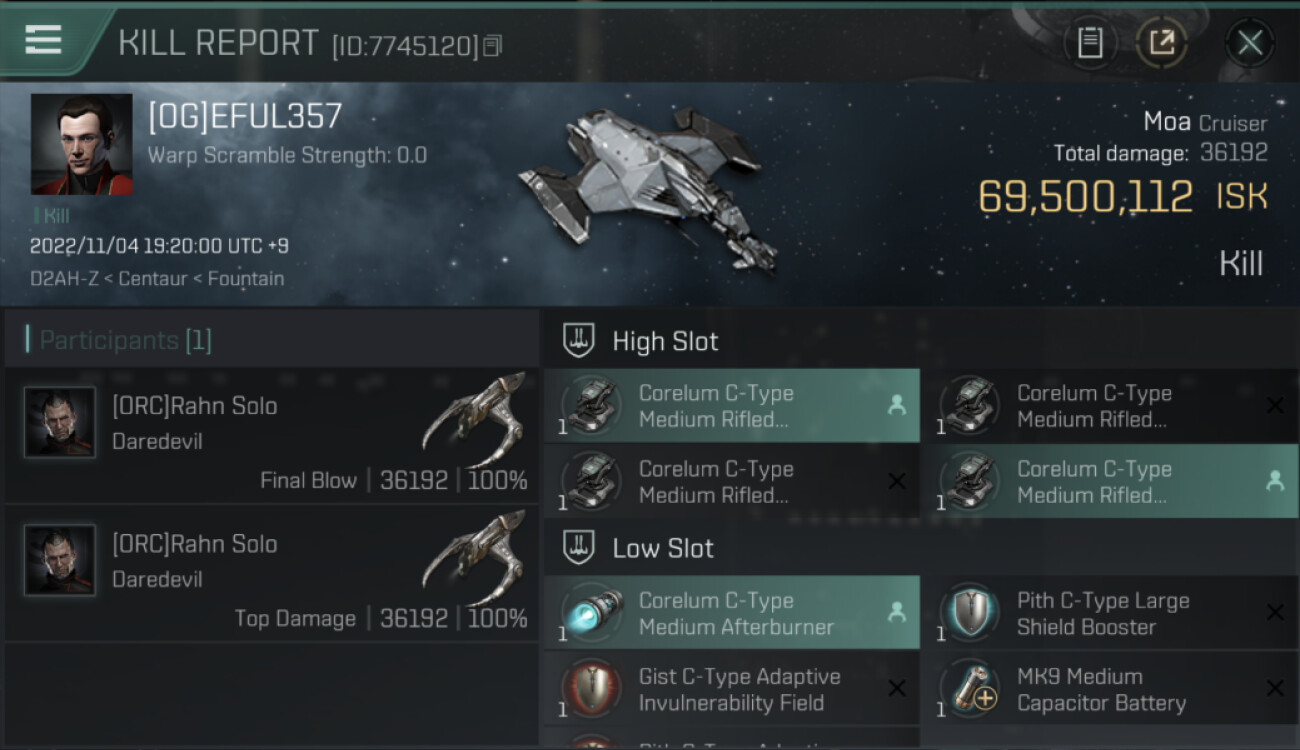The width and height of the screenshot is (1300, 750).
Task: Click the X mark on the Shield Booster row
Action: point(1275,613)
